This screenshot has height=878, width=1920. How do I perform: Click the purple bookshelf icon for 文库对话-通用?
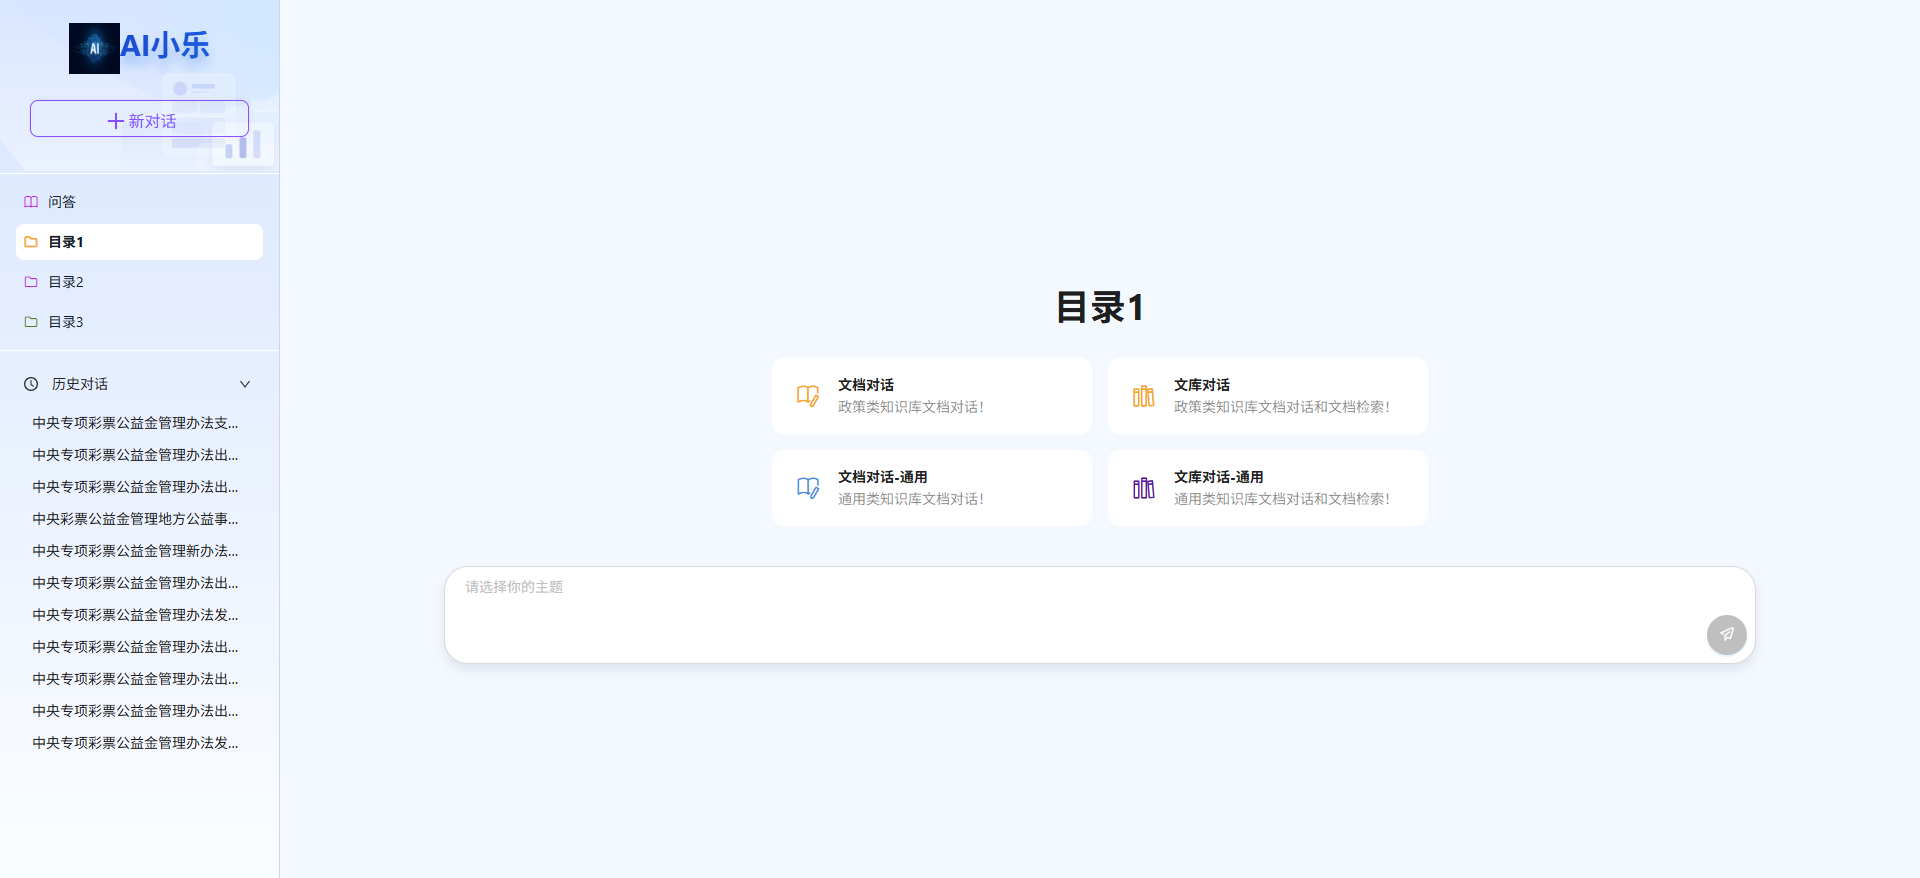point(1143,488)
